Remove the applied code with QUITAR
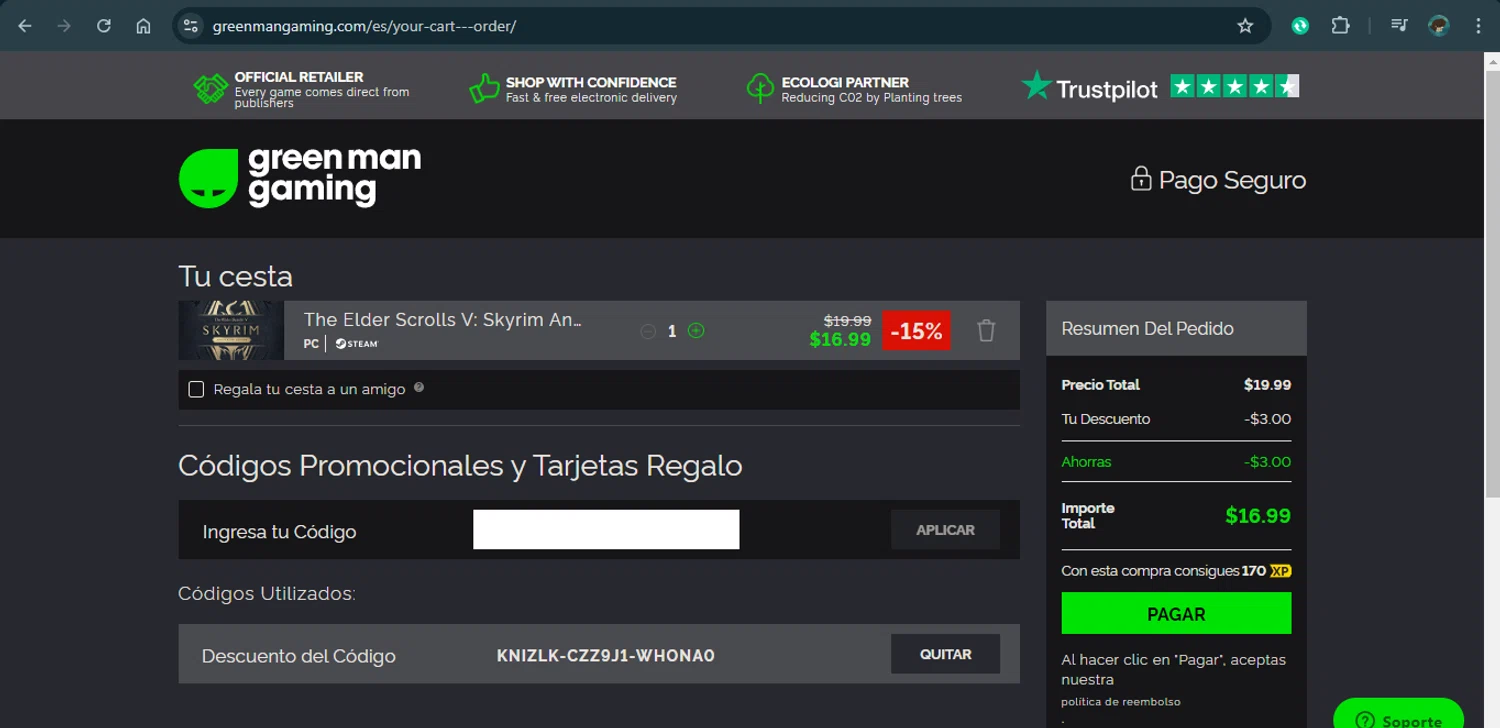 coord(945,654)
